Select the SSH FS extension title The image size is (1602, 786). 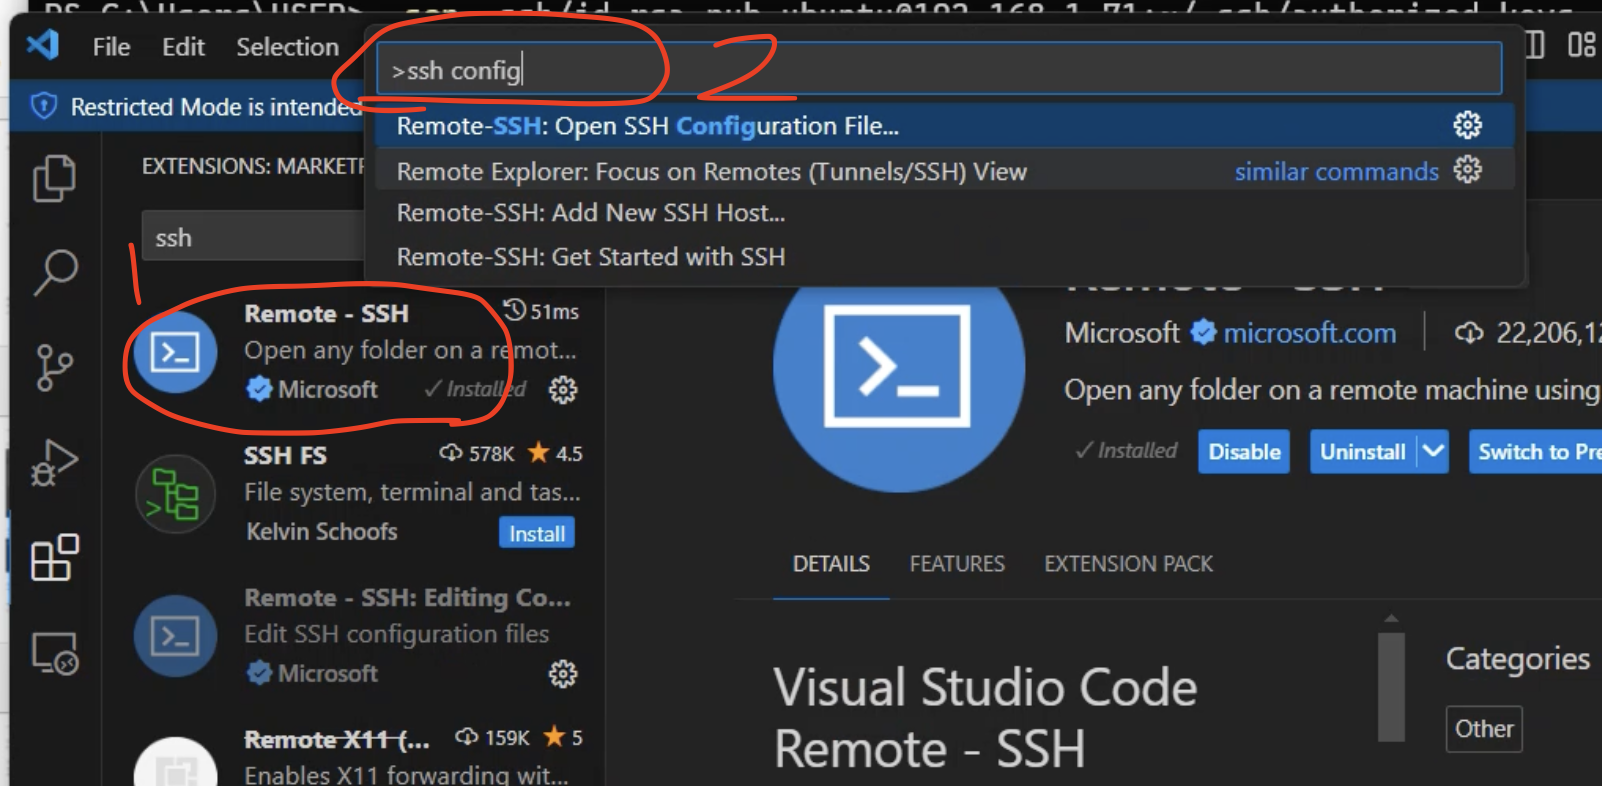click(x=285, y=455)
